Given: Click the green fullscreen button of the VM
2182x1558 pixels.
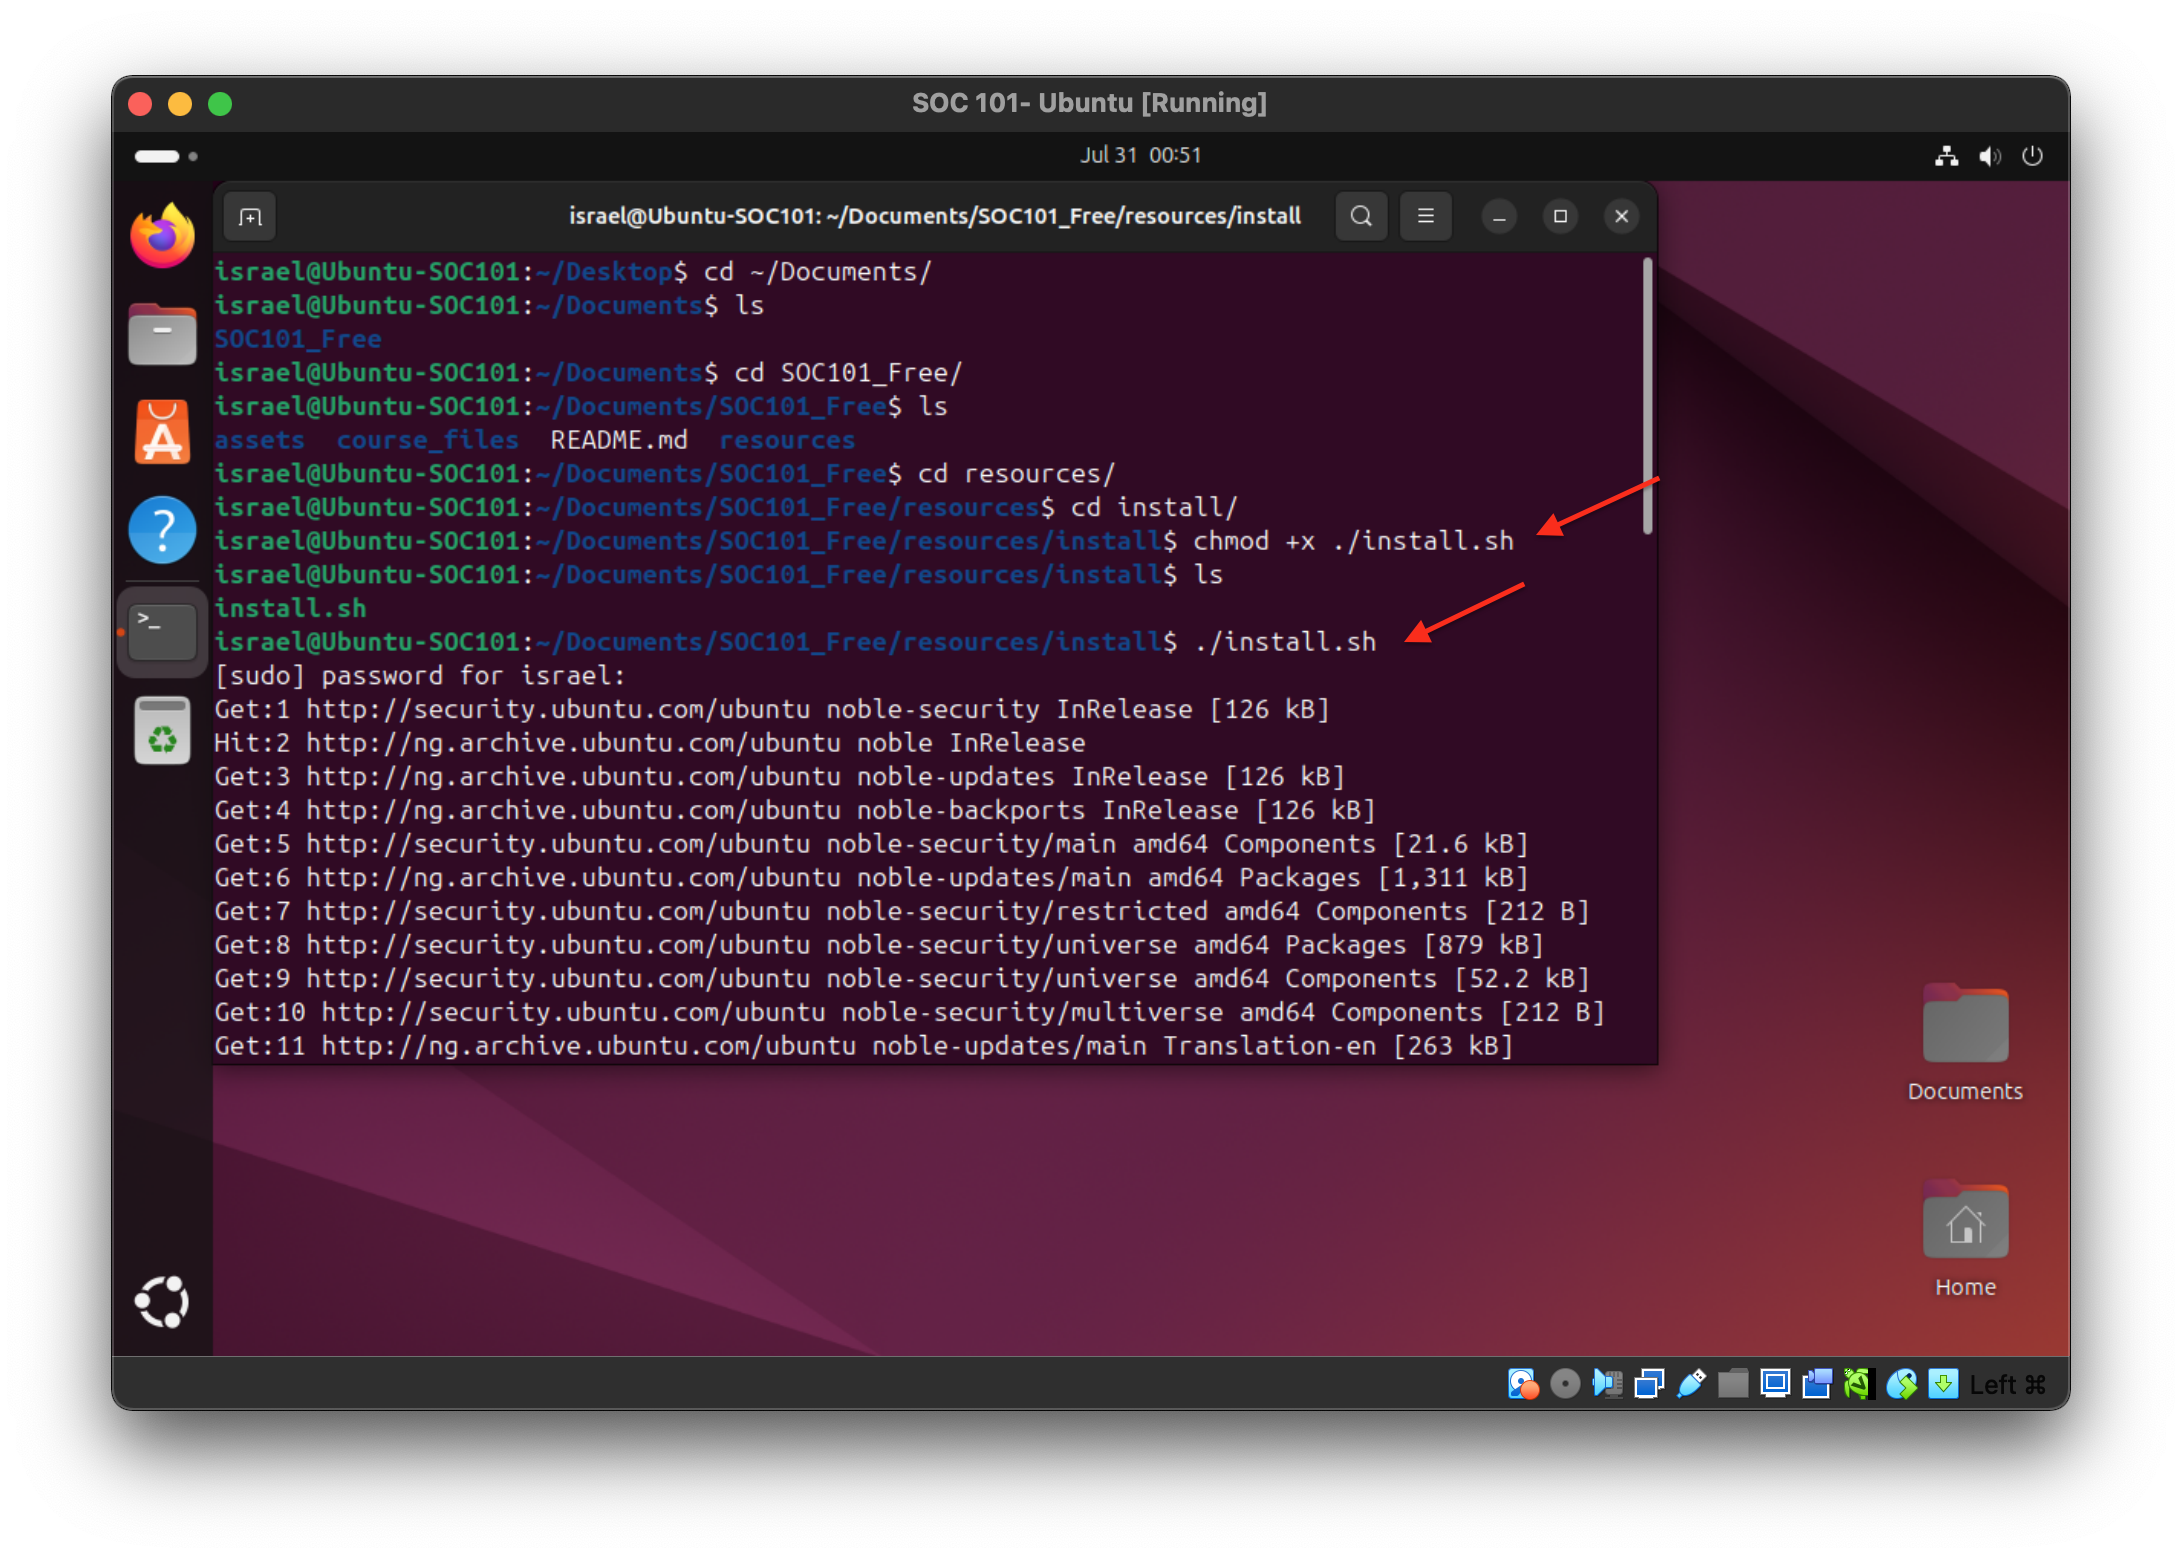Looking at the screenshot, I should [x=220, y=104].
